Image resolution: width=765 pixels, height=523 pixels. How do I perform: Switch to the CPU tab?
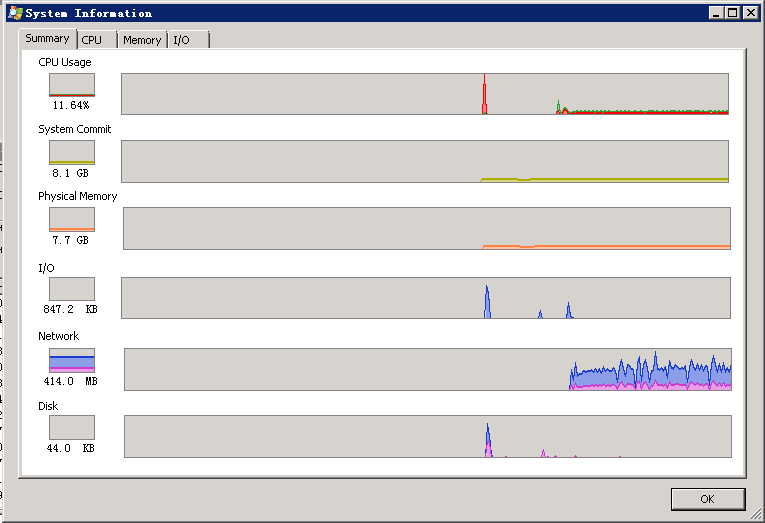[97, 40]
